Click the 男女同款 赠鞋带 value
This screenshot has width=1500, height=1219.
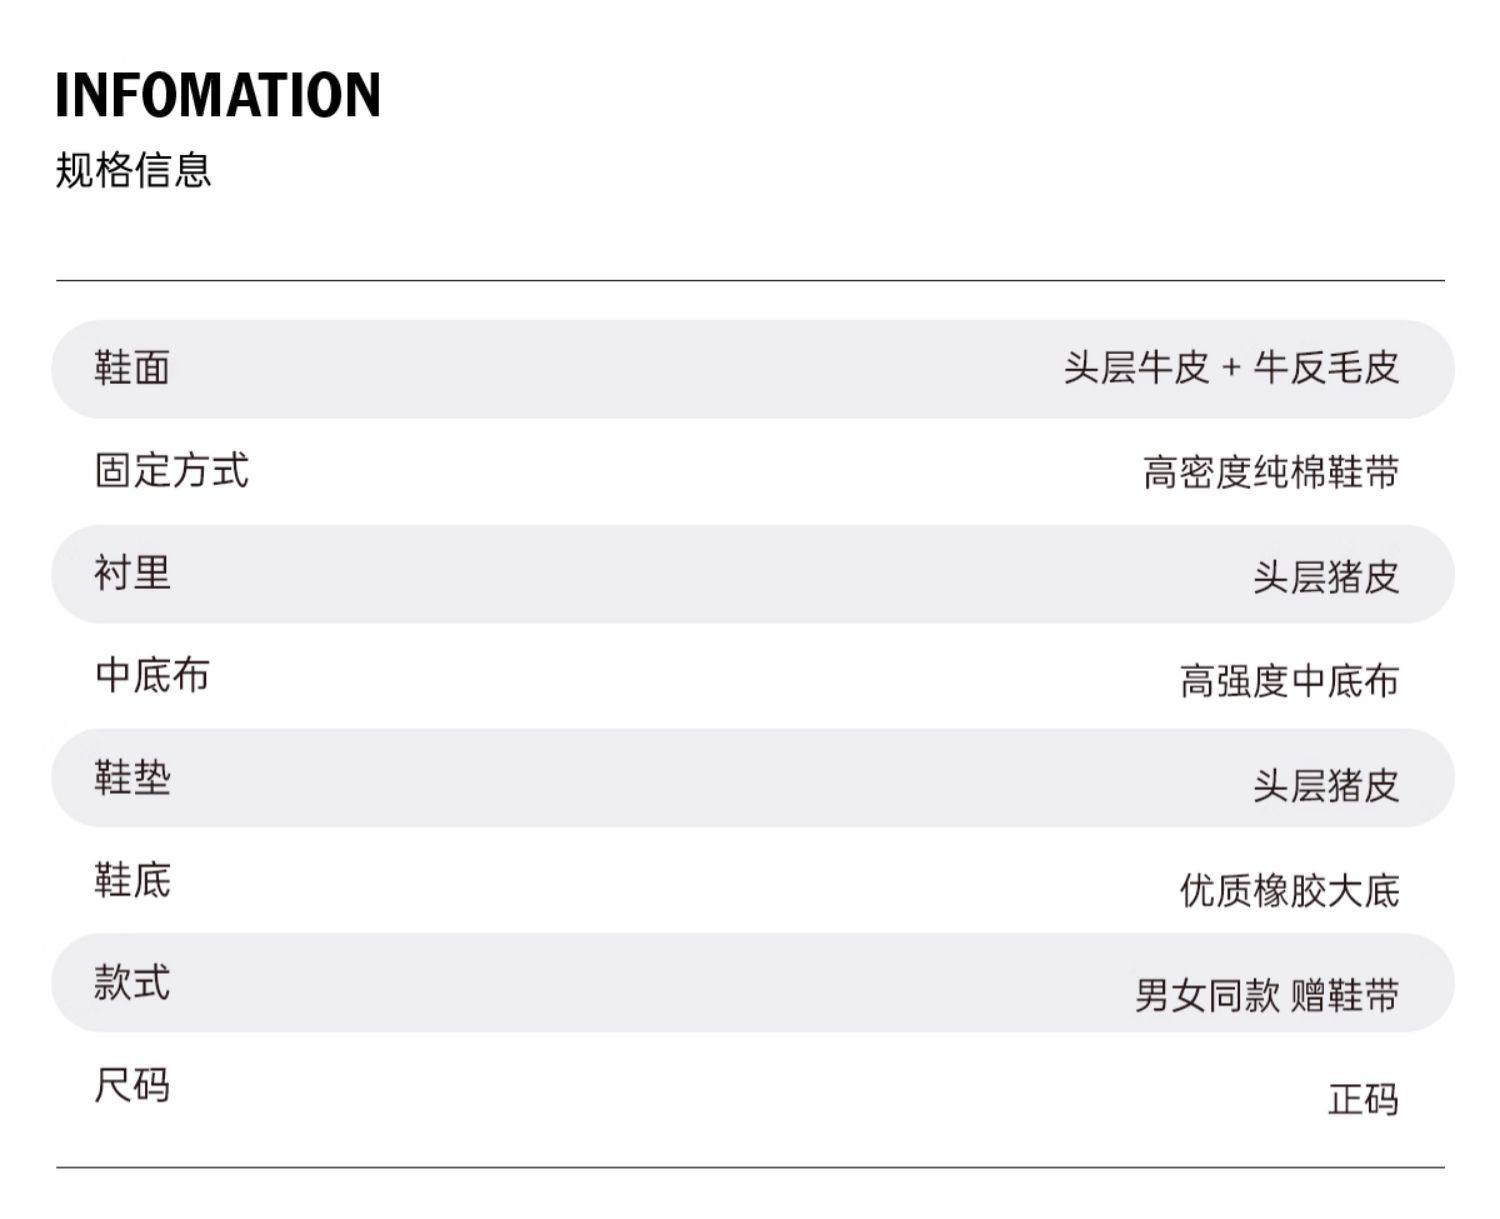[1266, 995]
